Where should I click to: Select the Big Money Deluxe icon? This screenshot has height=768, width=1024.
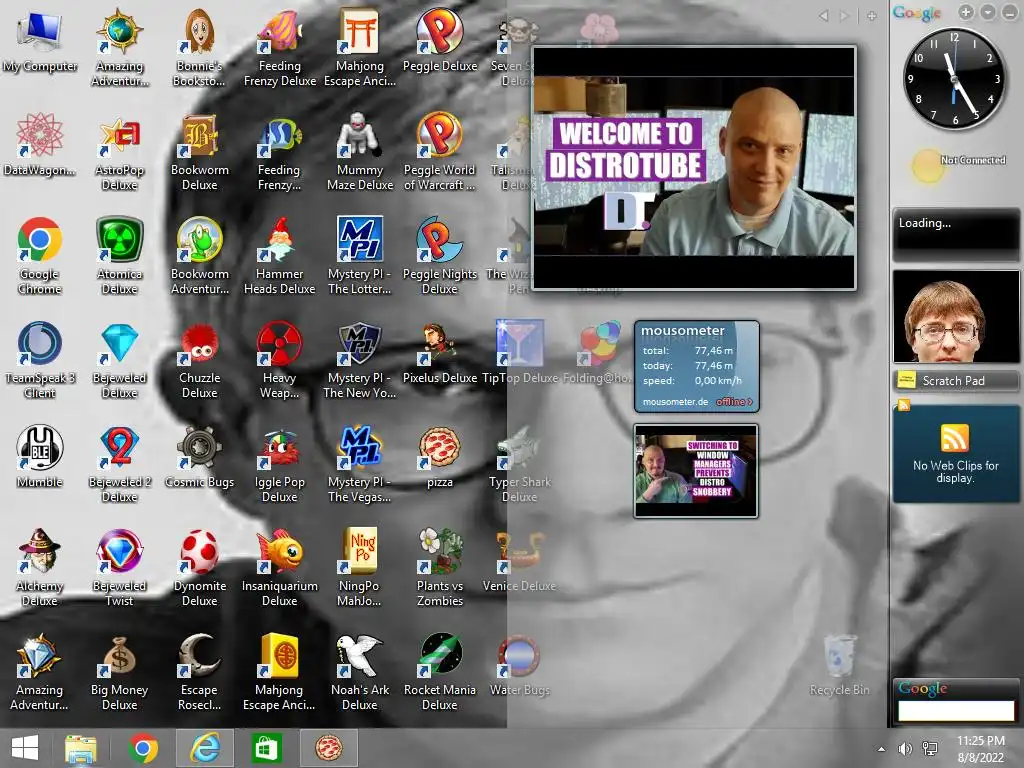(x=120, y=655)
